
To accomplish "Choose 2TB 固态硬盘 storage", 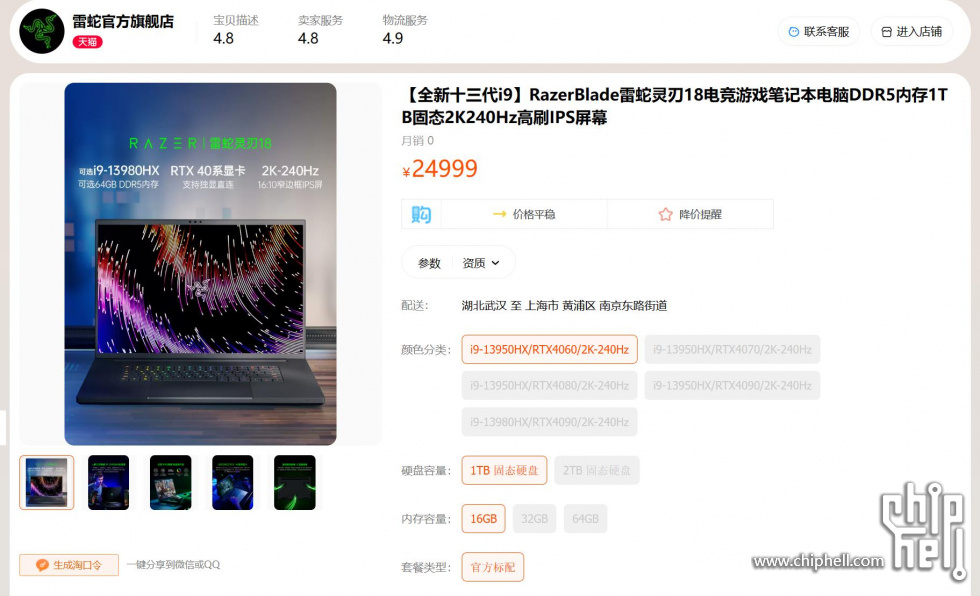I will [x=597, y=470].
